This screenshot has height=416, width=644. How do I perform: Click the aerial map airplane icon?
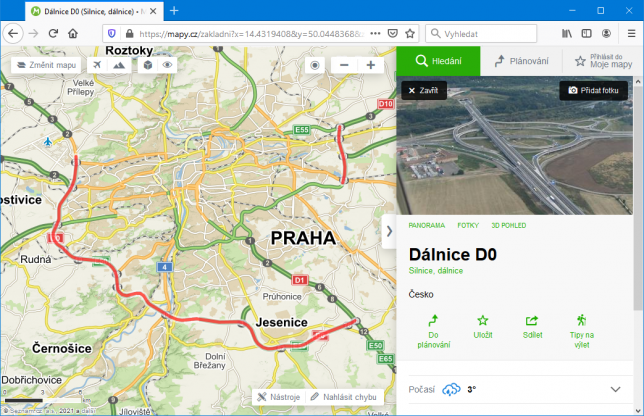click(97, 65)
